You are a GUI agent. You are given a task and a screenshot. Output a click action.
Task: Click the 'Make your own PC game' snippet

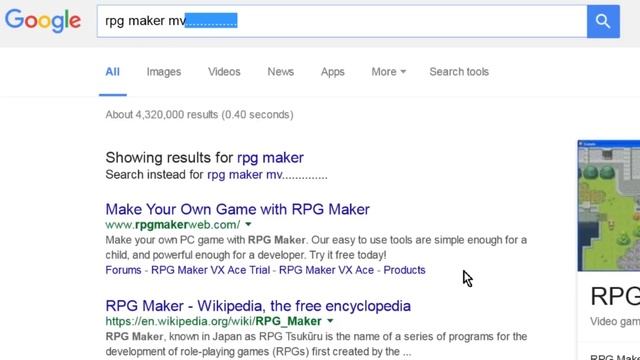click(x=316, y=247)
